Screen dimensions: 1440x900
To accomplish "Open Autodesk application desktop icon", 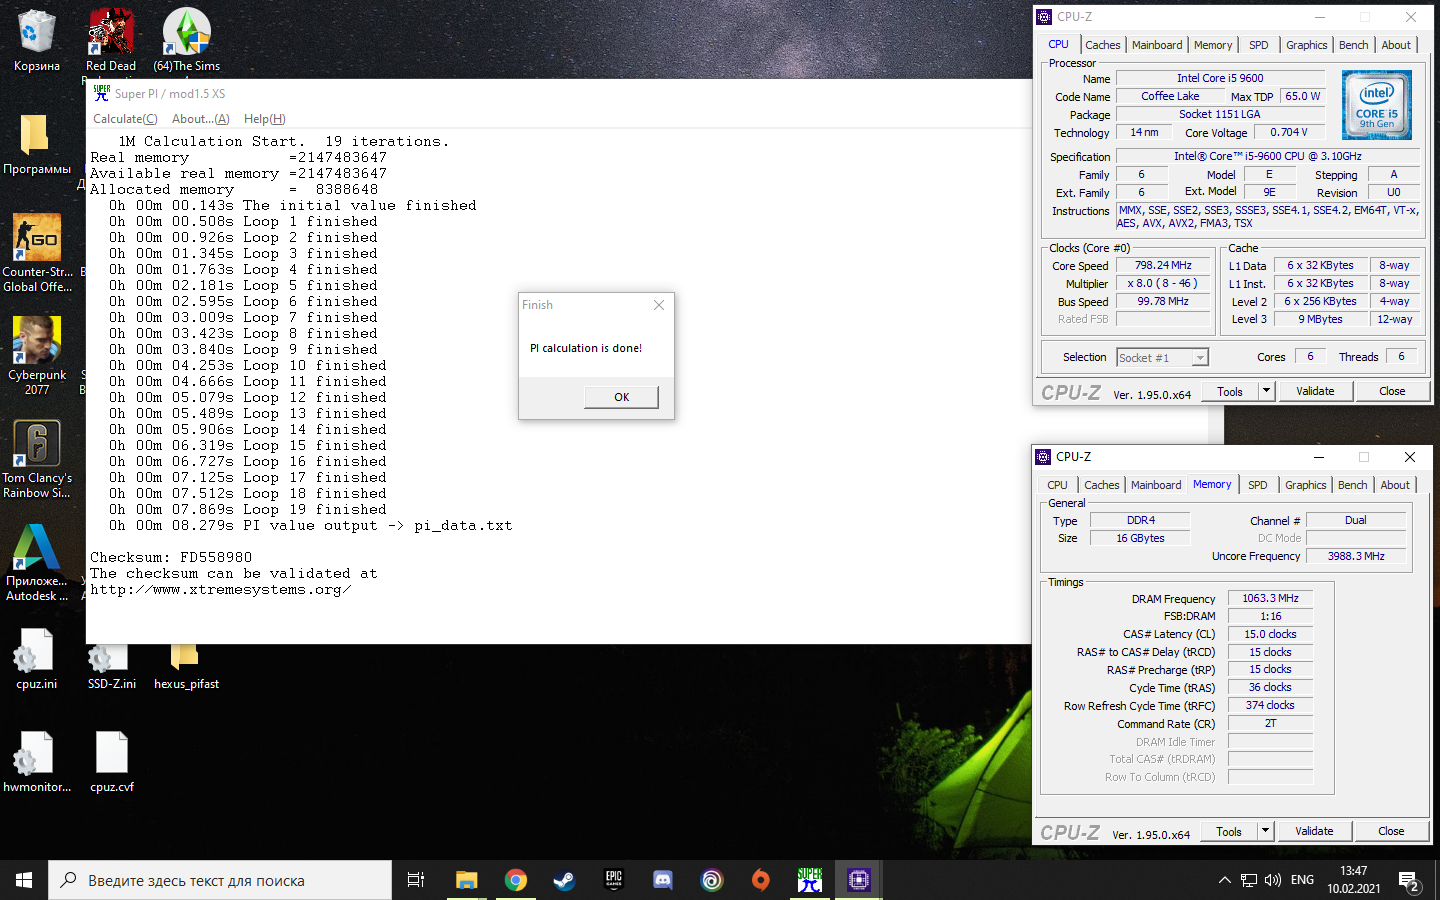I will pos(36,562).
